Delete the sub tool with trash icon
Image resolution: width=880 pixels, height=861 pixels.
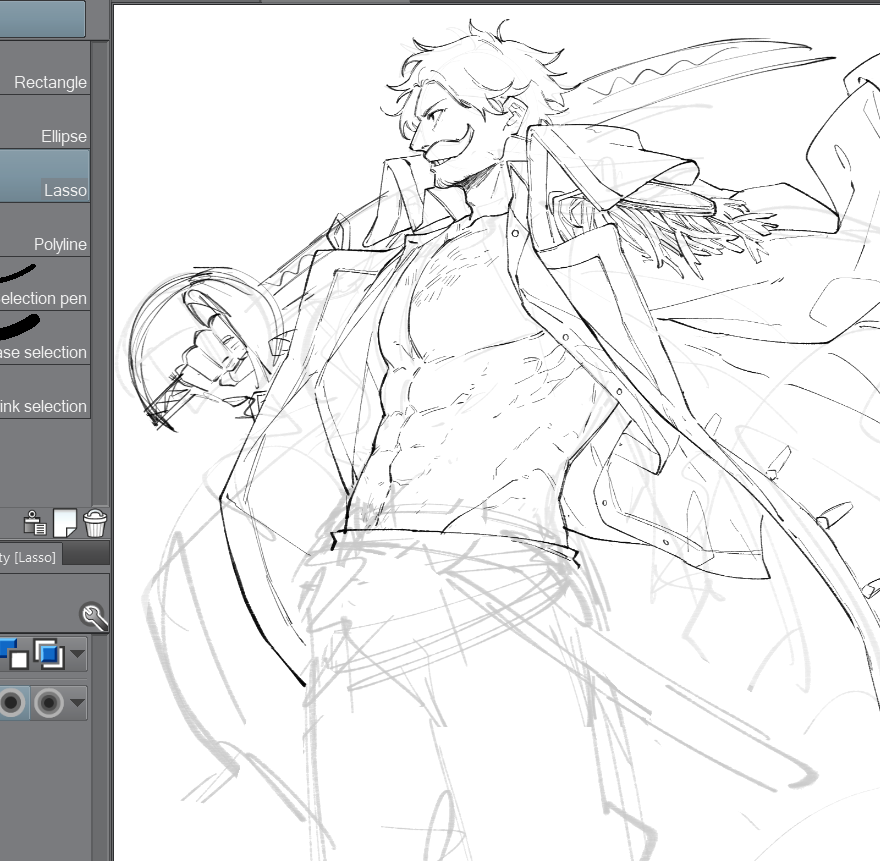point(95,523)
